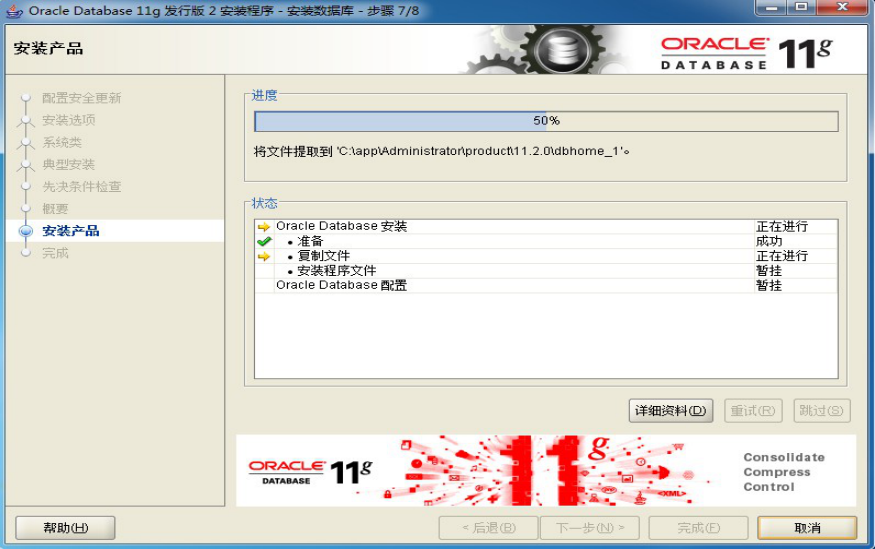Select the 完成 step in the sidebar
The width and height of the screenshot is (875, 549).
tap(55, 253)
